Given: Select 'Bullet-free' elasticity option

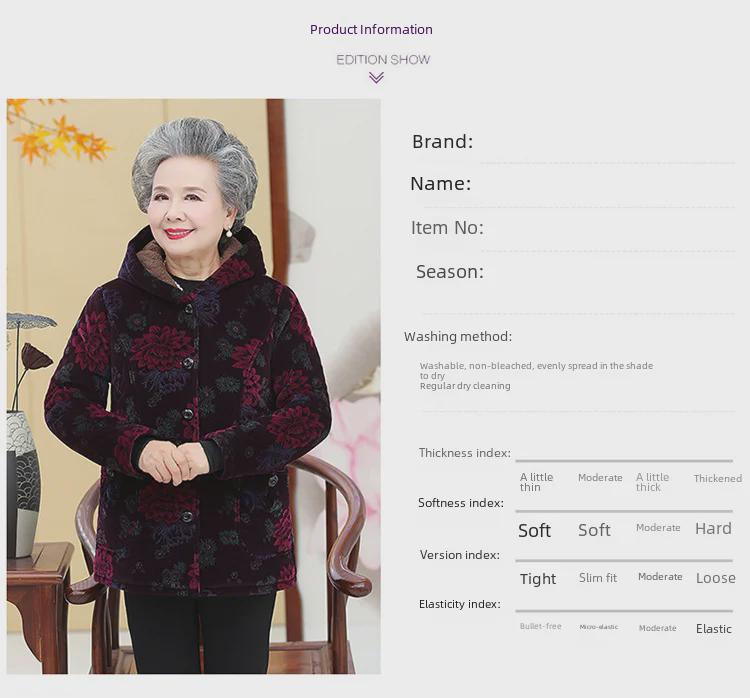Looking at the screenshot, I should 540,627.
